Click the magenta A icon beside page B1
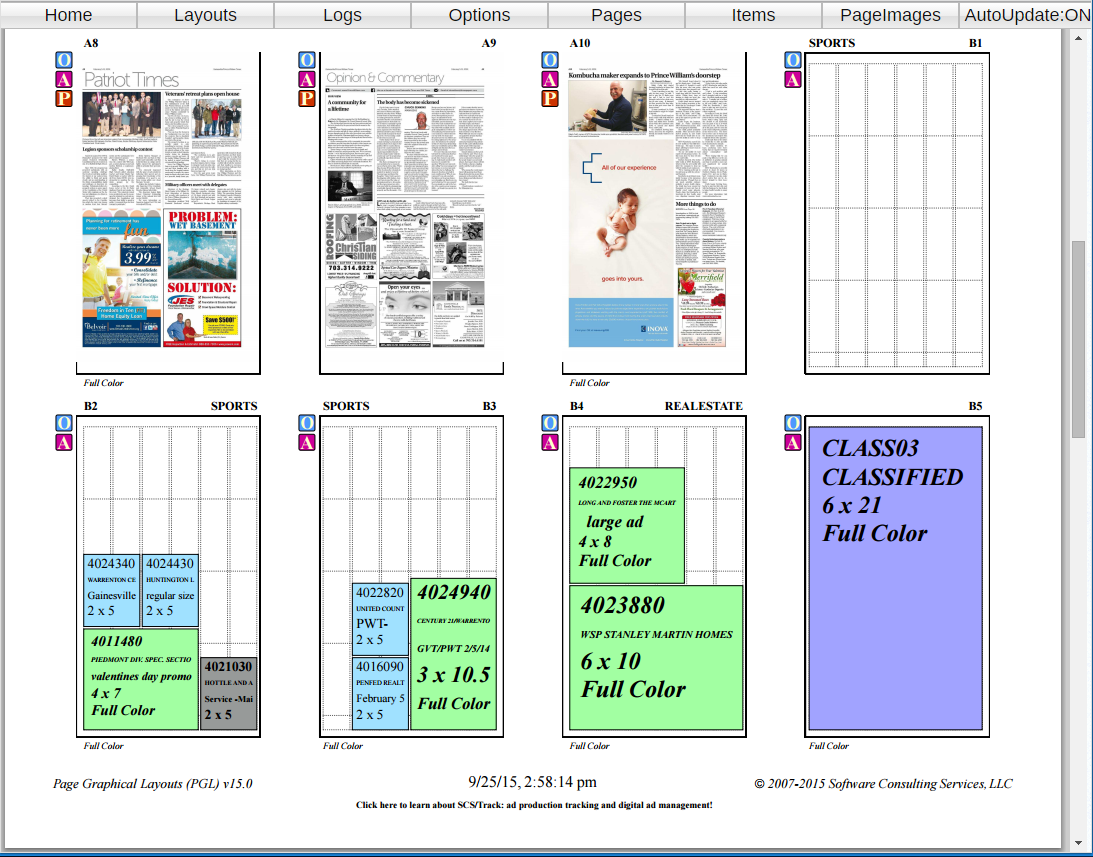Viewport: 1093px width, 857px height. [x=793, y=79]
